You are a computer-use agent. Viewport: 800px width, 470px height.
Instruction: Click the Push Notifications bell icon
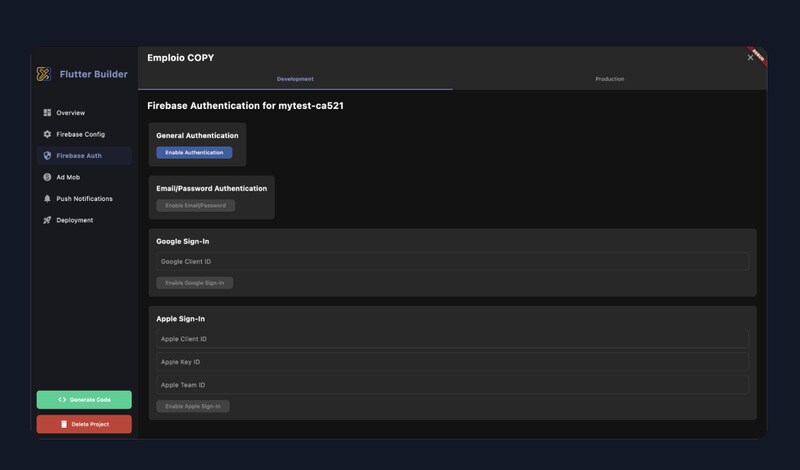click(x=47, y=199)
